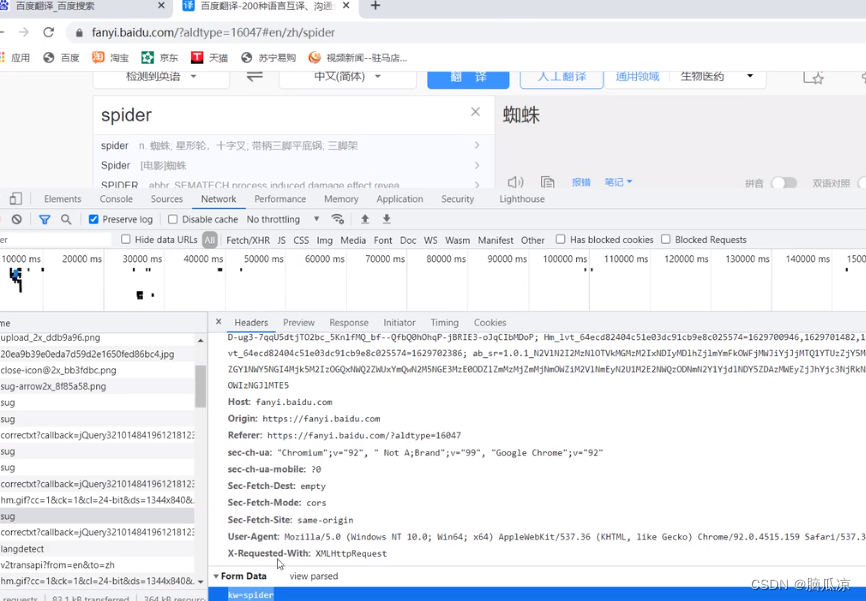Screen dimensions: 866x601
Task: Open the 应用 apps shortcut
Action: tap(15, 57)
